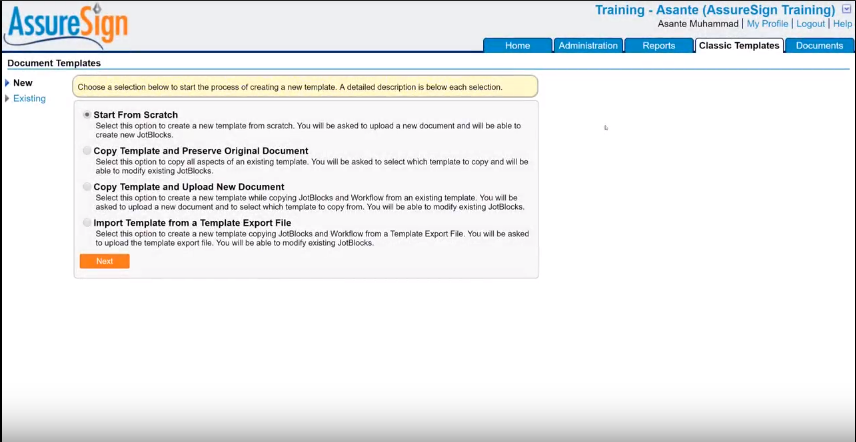This screenshot has height=442, width=856.
Task: Click the AssureSign logo
Action: pyautogui.click(x=66, y=26)
